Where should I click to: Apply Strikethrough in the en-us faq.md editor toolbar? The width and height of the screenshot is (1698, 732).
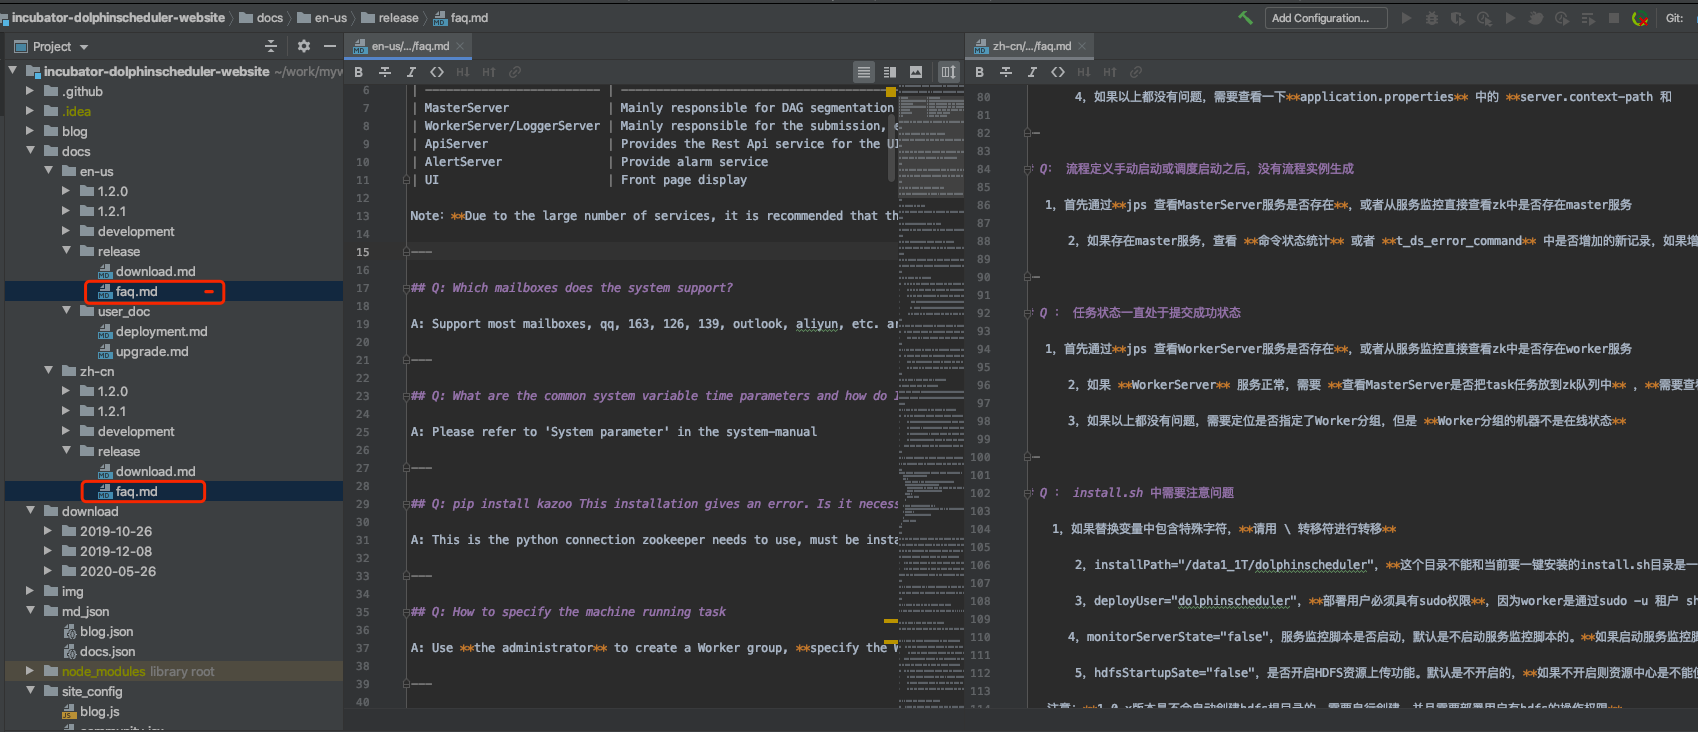tap(385, 72)
